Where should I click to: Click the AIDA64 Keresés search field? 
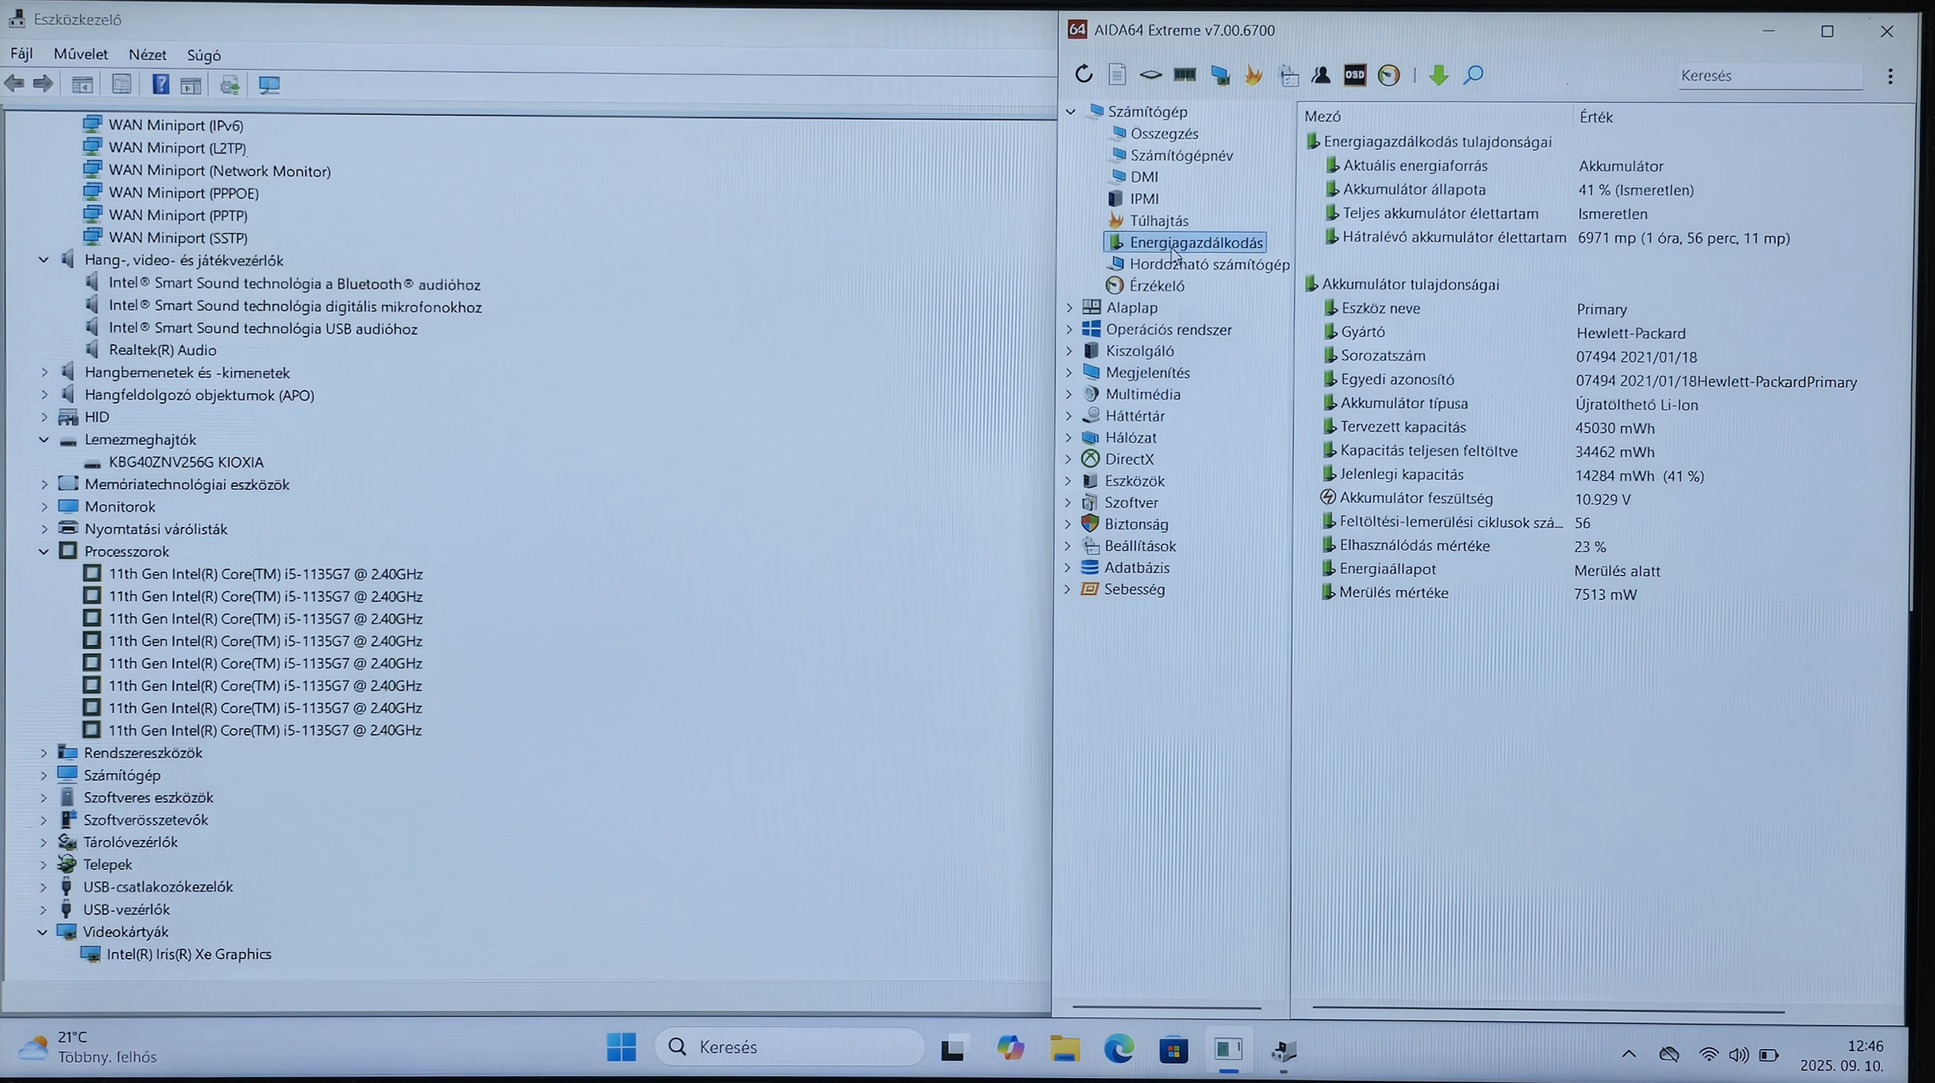click(1768, 76)
